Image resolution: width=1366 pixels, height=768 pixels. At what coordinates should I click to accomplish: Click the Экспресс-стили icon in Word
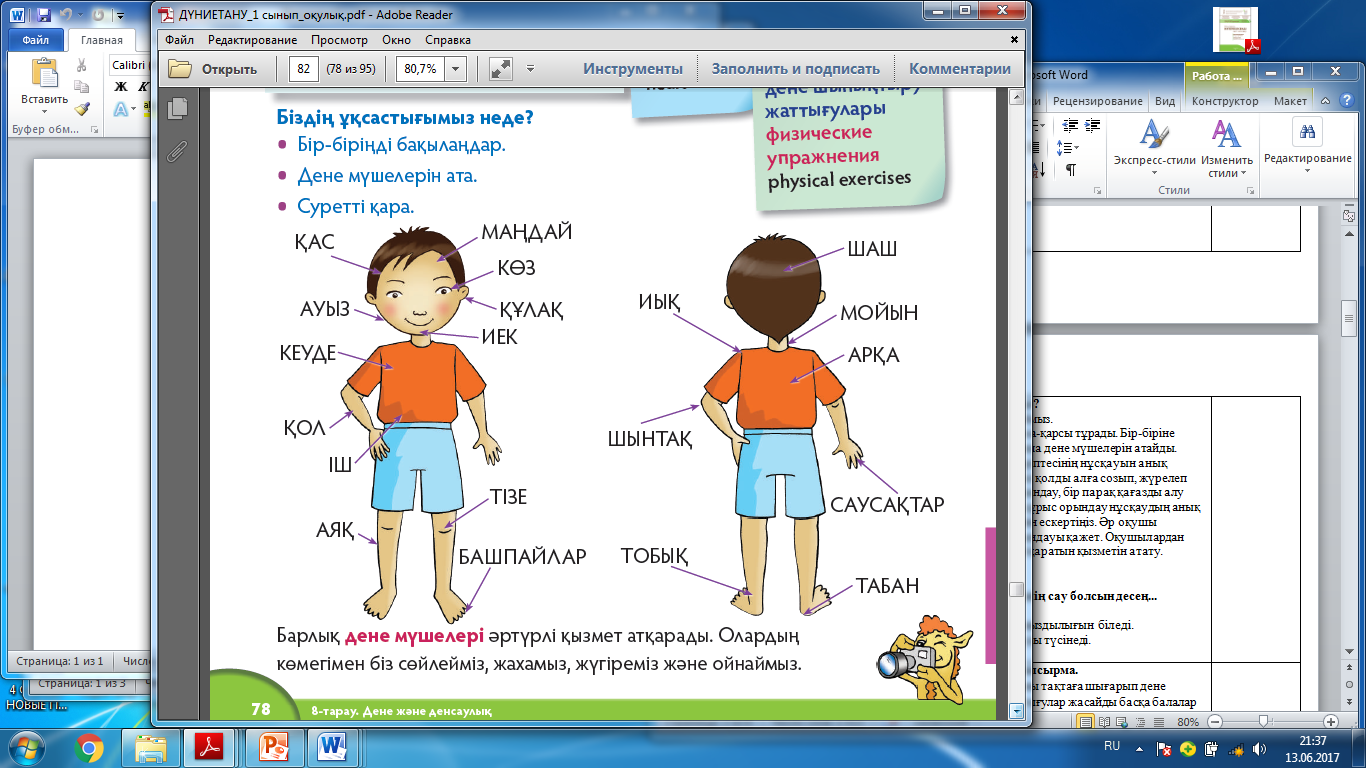1154,132
